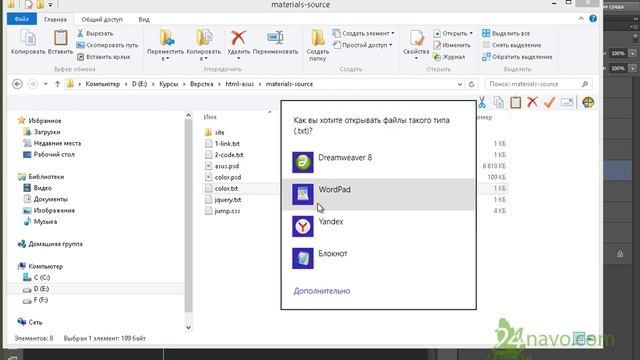
Task: Click the up one level arrow
Action: (57, 84)
